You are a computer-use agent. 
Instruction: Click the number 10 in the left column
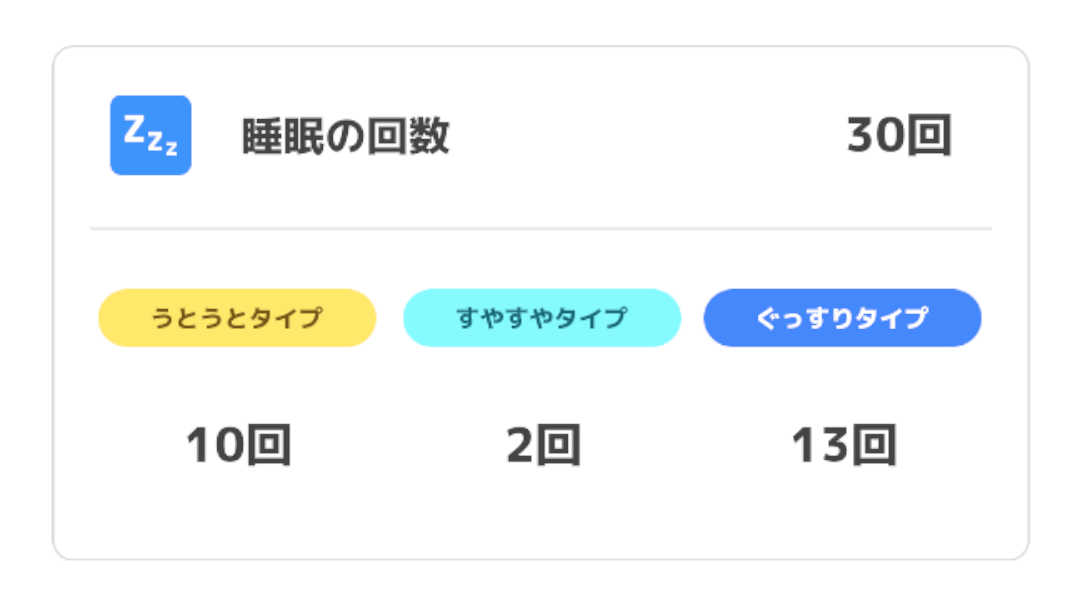pyautogui.click(x=215, y=445)
